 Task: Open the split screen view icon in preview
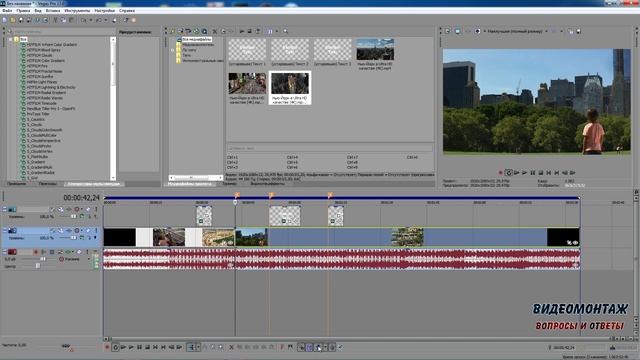click(477, 31)
